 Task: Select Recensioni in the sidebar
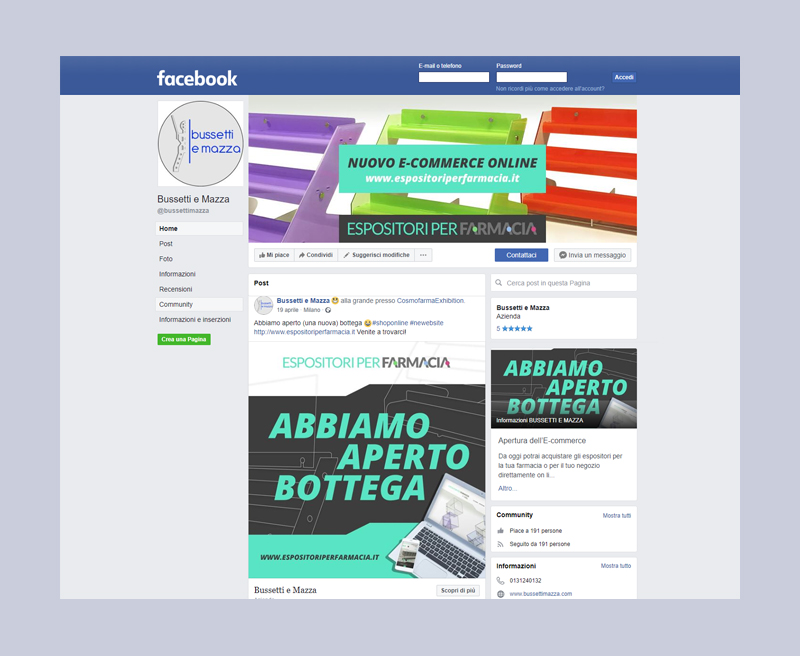[176, 289]
